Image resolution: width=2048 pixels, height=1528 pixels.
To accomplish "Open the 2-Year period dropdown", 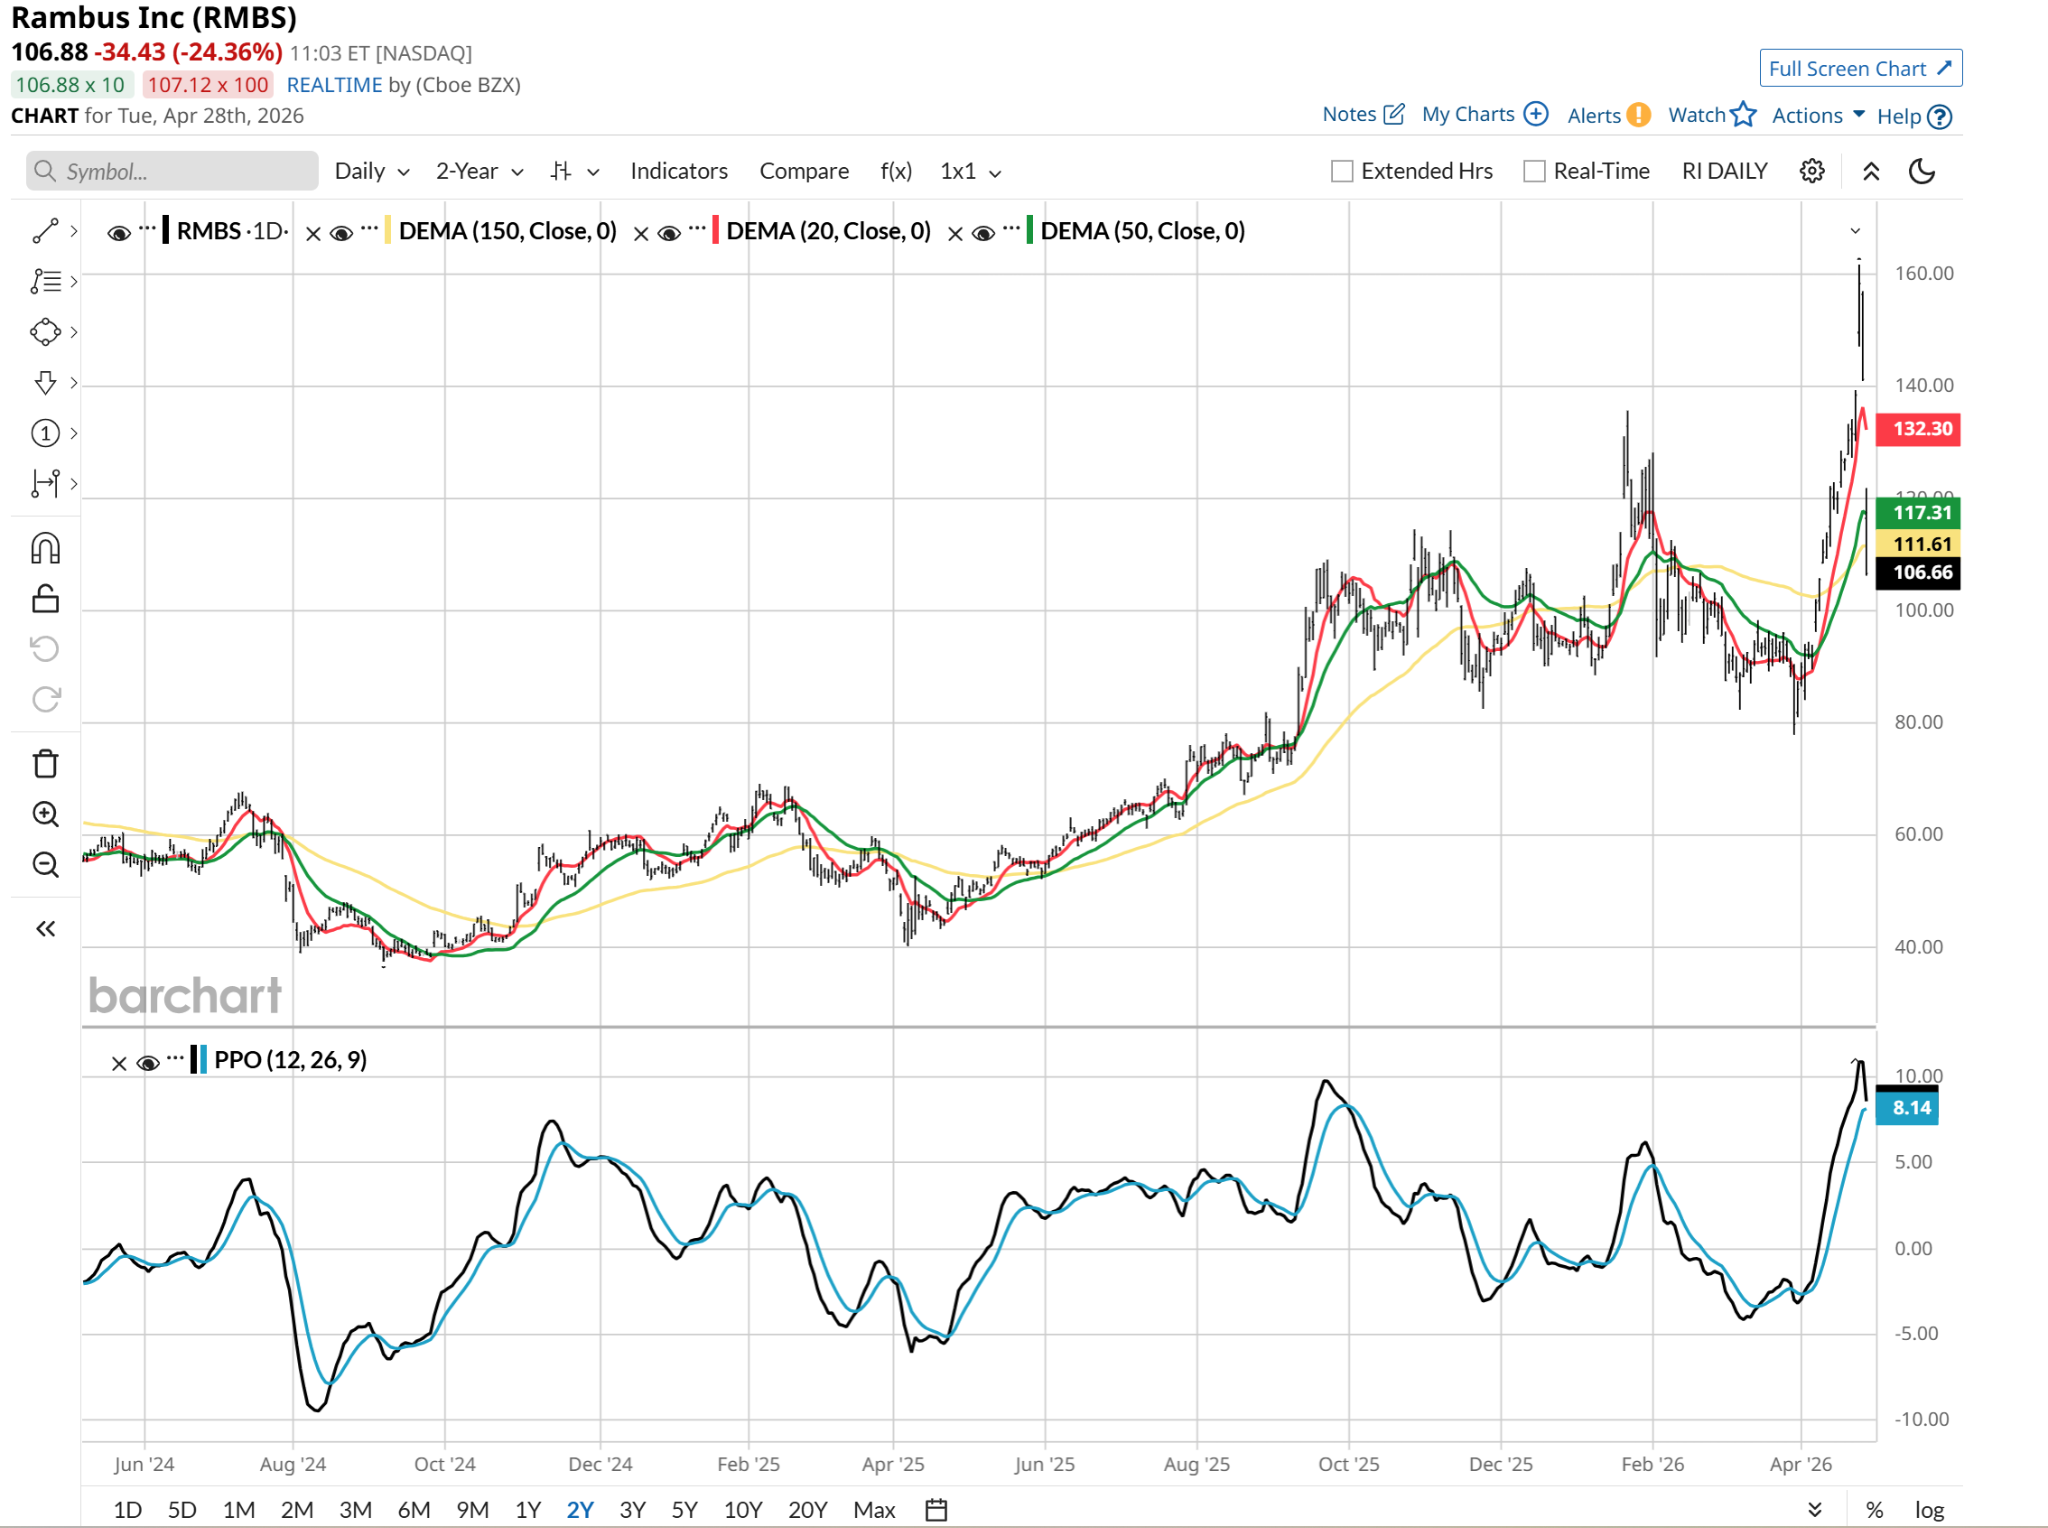I will 479,171.
